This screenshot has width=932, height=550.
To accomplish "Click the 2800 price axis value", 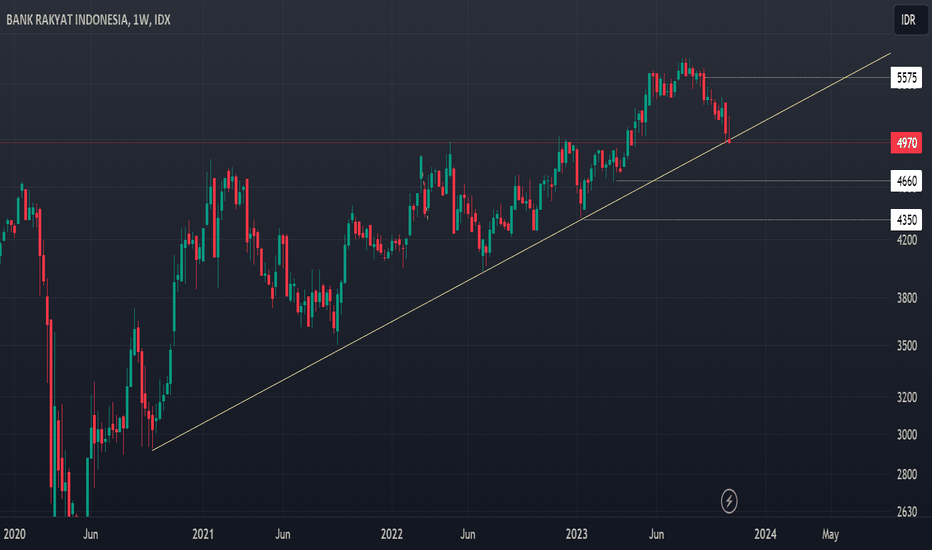I will pyautogui.click(x=906, y=474).
